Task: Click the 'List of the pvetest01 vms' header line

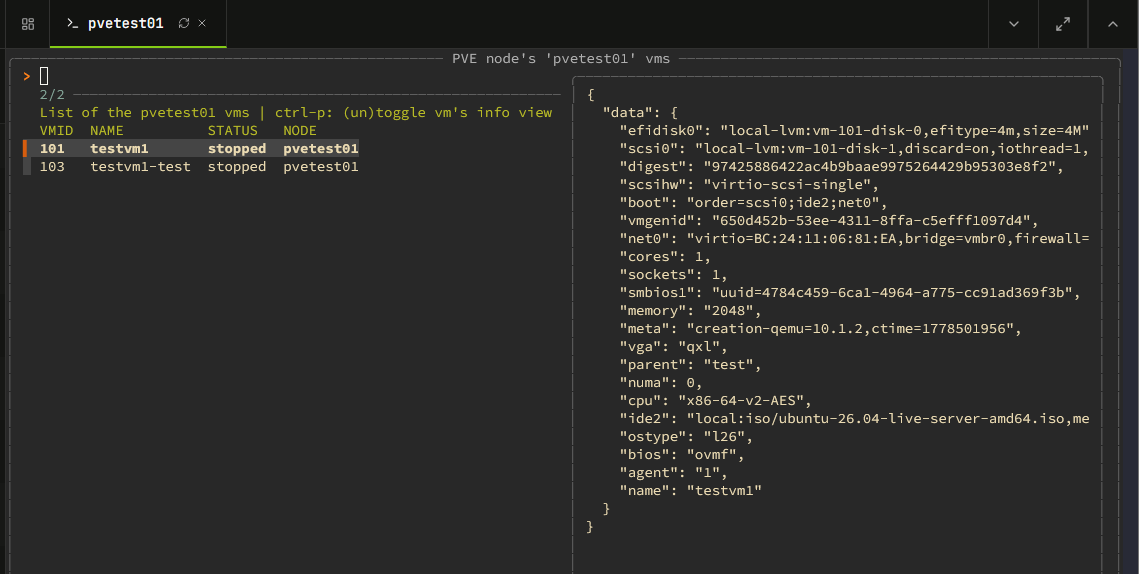Action: click(x=296, y=113)
